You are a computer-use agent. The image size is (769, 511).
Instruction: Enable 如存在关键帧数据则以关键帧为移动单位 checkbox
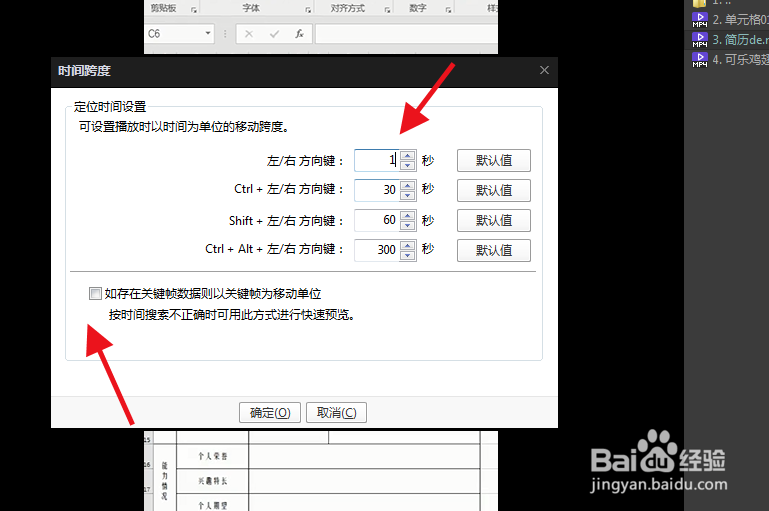[95, 293]
